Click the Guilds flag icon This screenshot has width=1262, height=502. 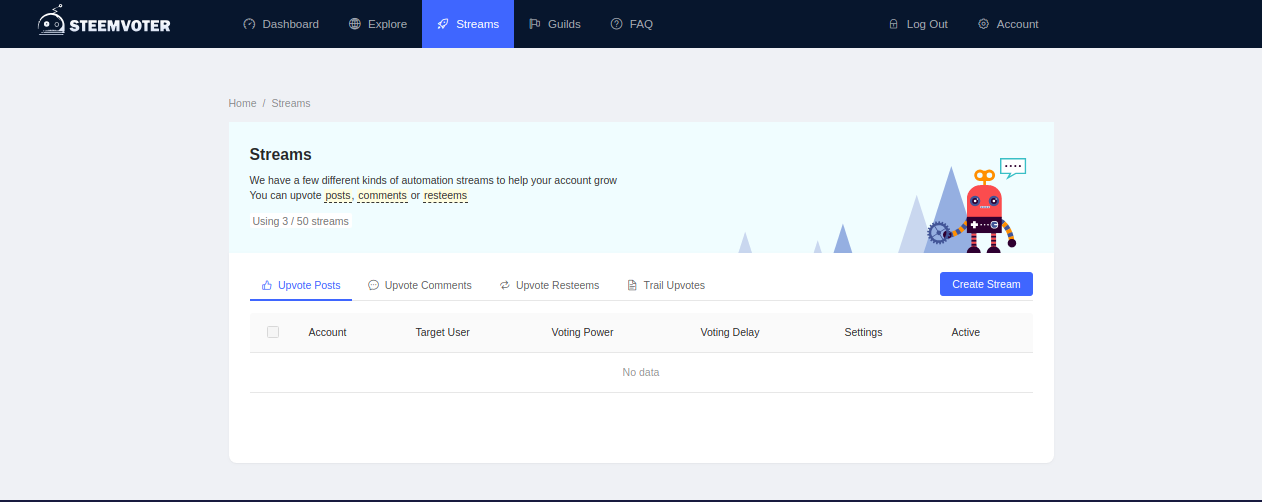coord(535,24)
